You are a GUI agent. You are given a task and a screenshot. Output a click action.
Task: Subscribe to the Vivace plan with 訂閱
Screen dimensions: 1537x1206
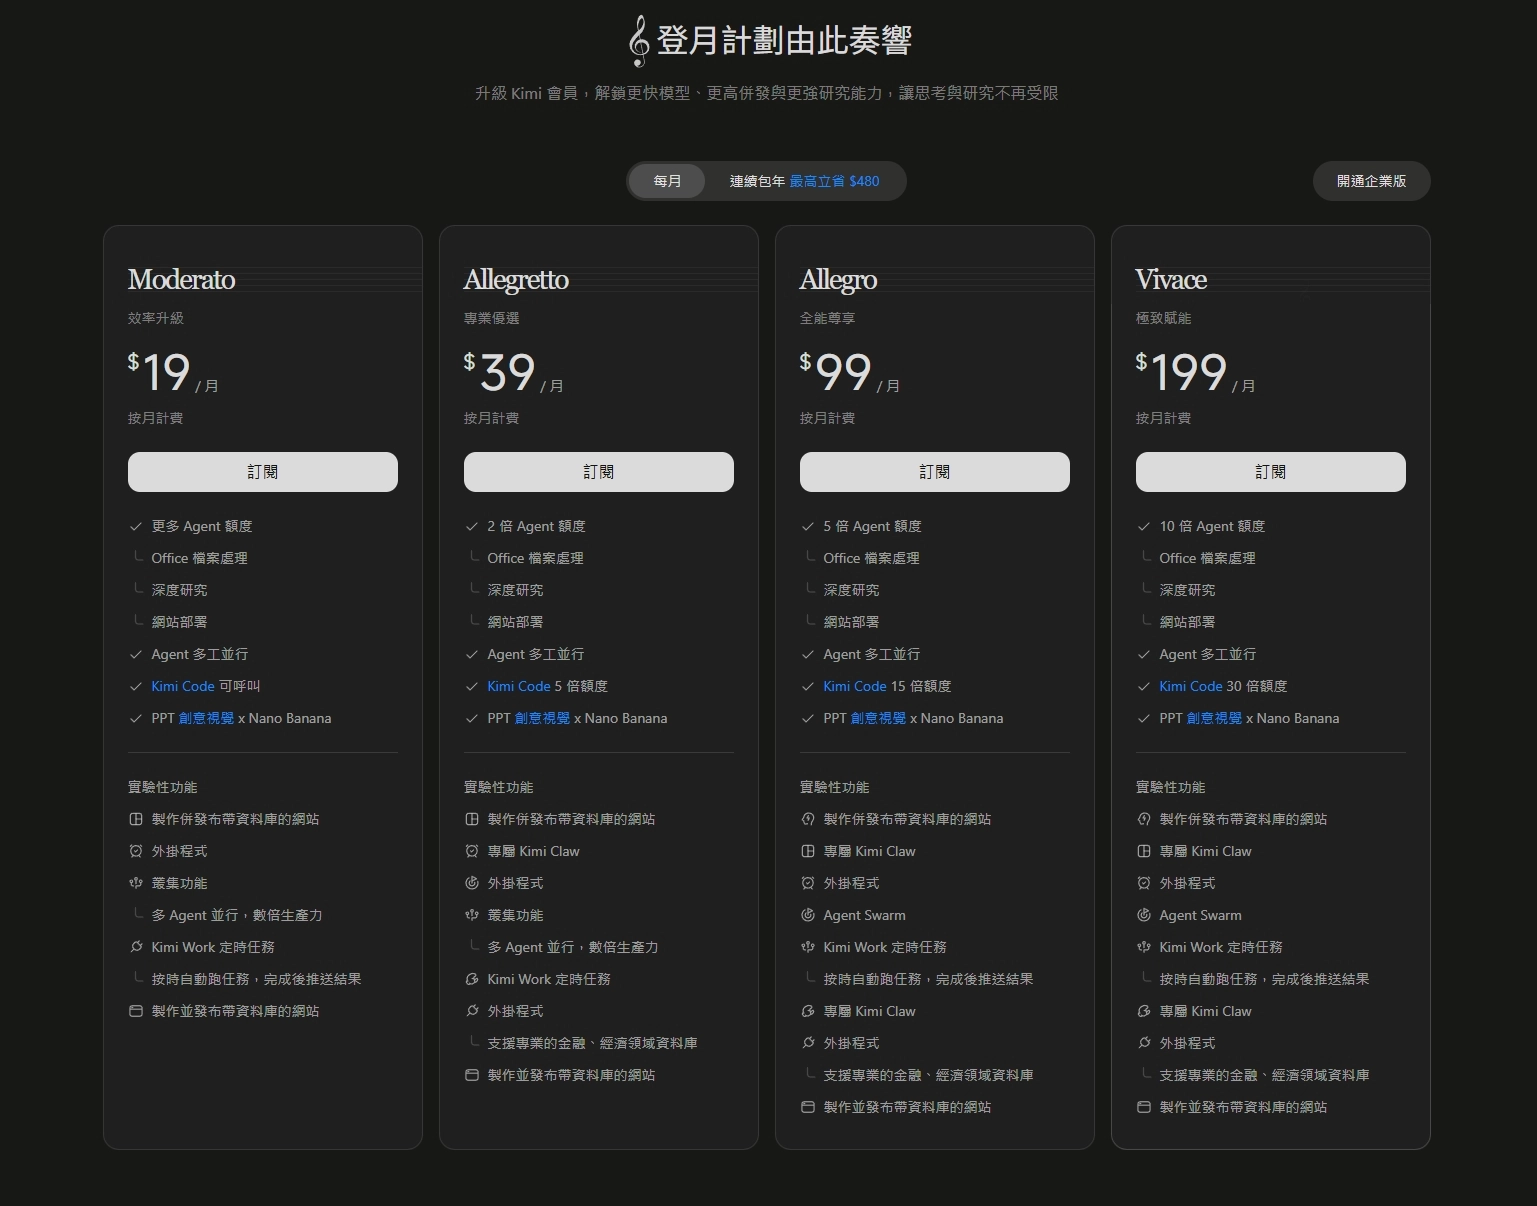point(1271,472)
